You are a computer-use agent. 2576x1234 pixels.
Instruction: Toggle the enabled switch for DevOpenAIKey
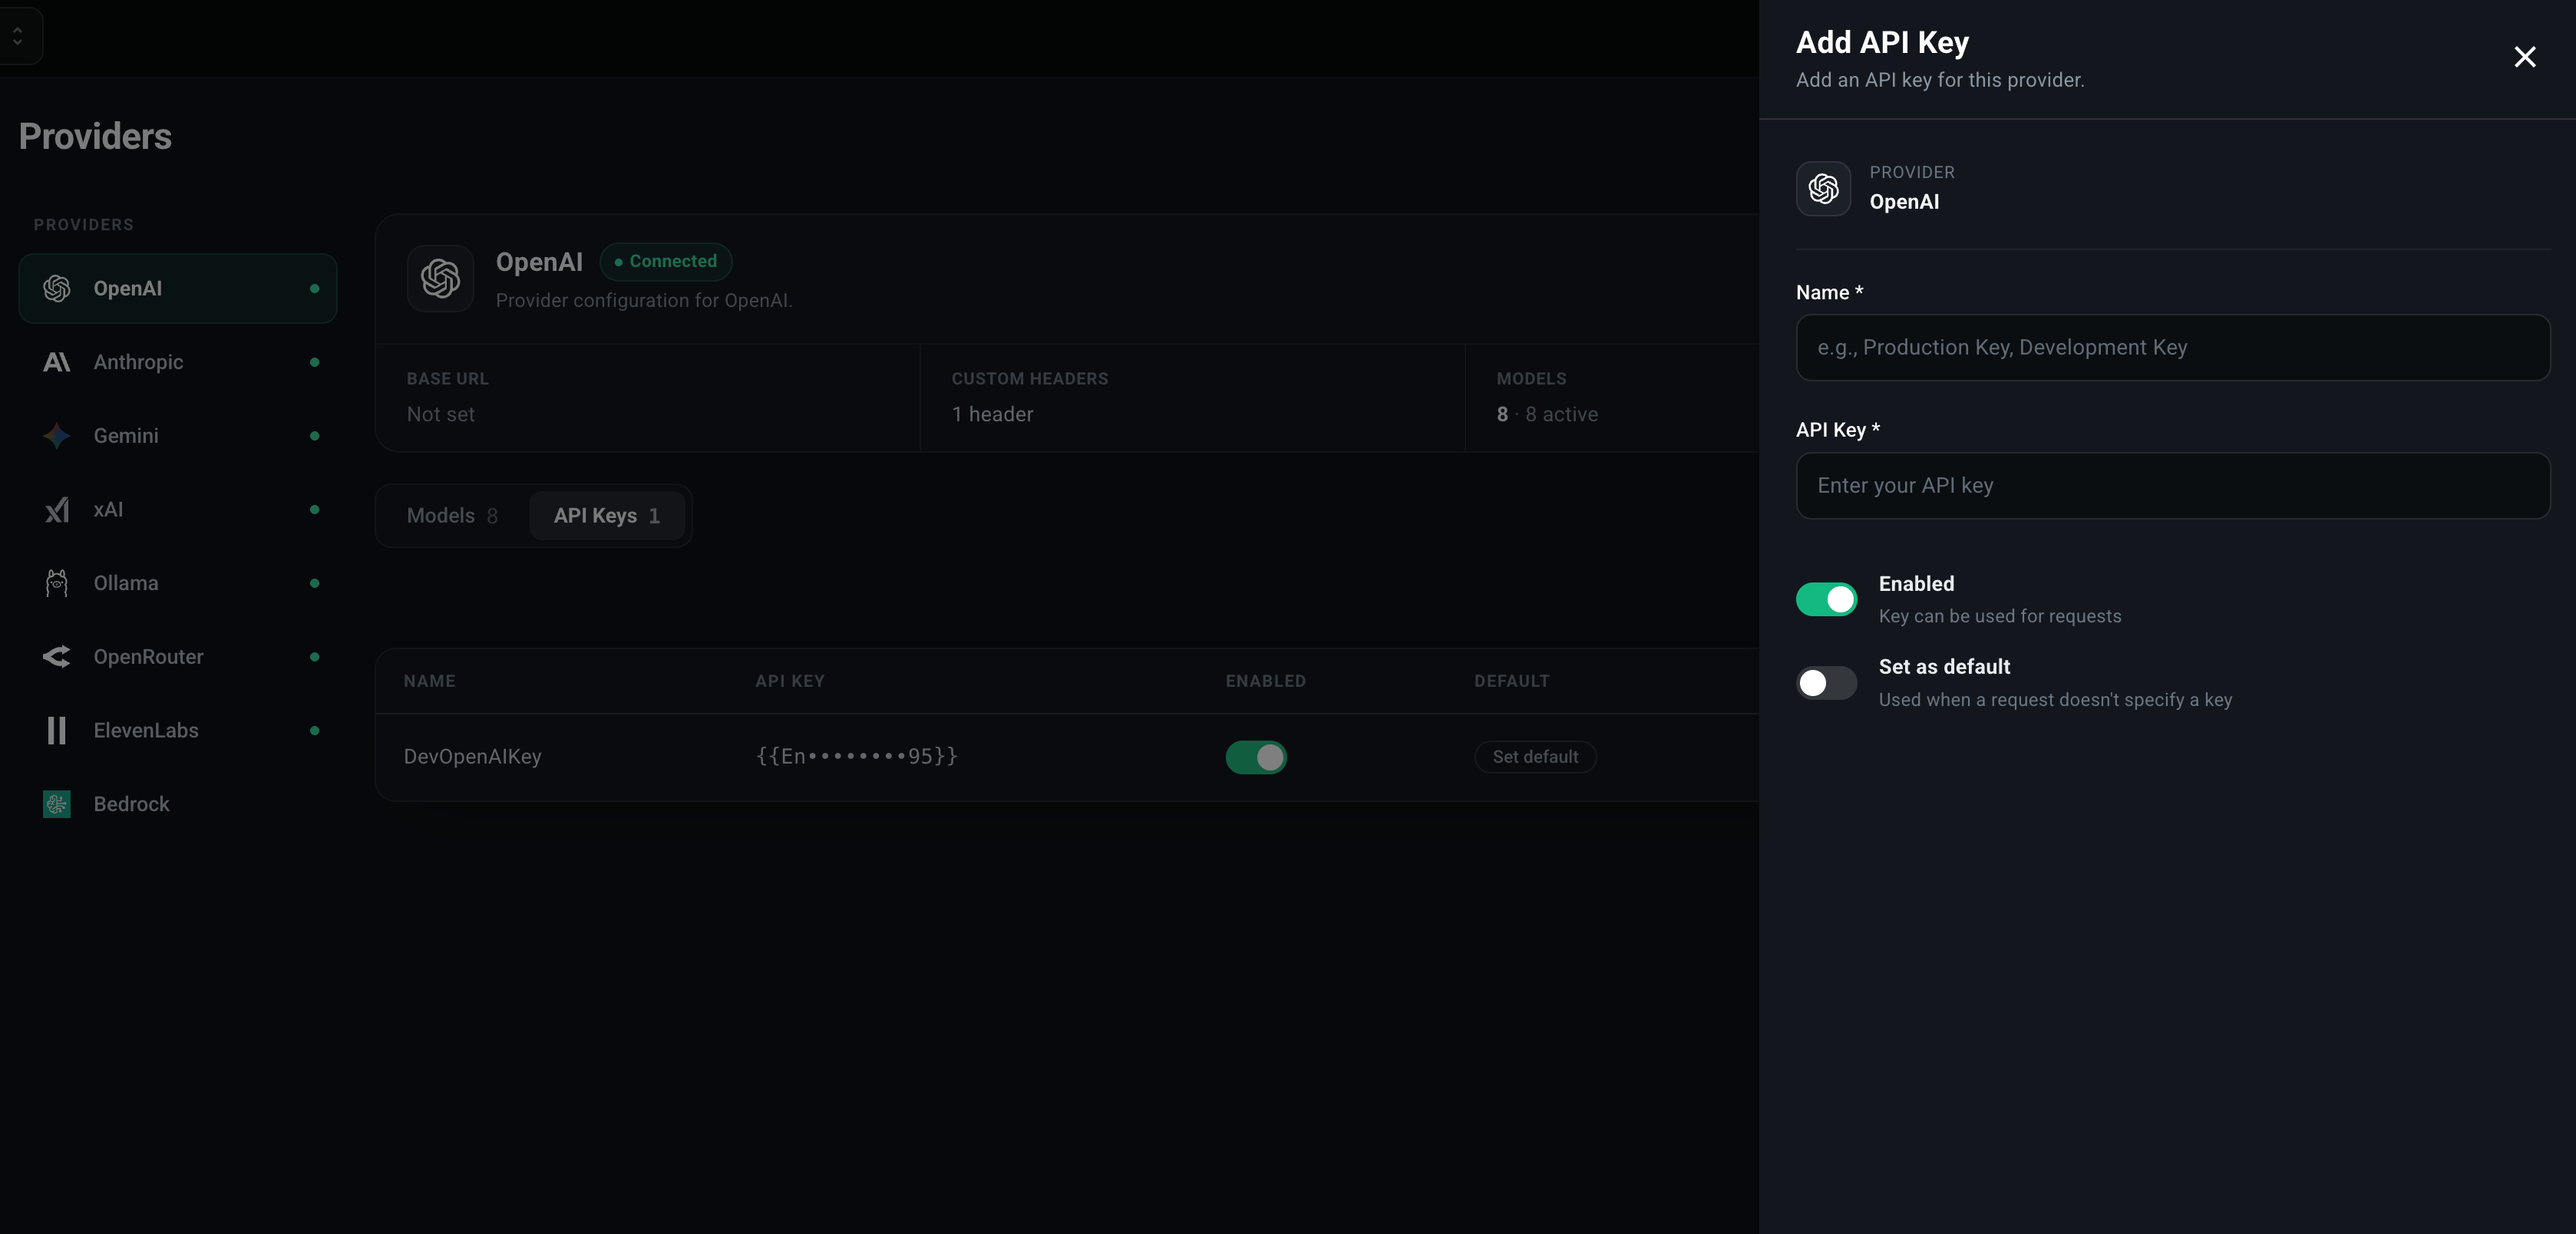click(1256, 757)
